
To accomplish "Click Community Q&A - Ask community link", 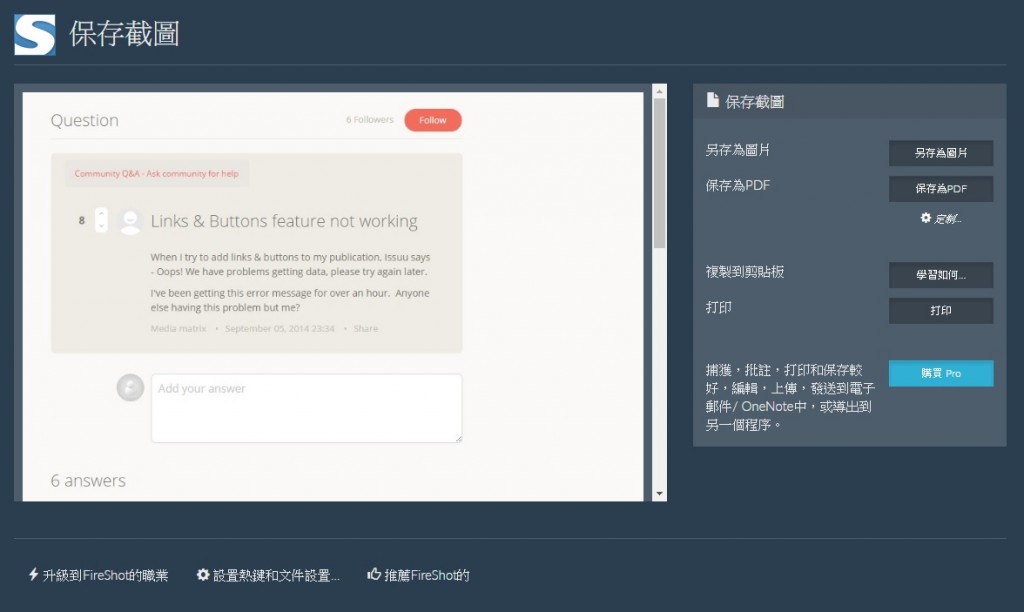I will pos(156,174).
